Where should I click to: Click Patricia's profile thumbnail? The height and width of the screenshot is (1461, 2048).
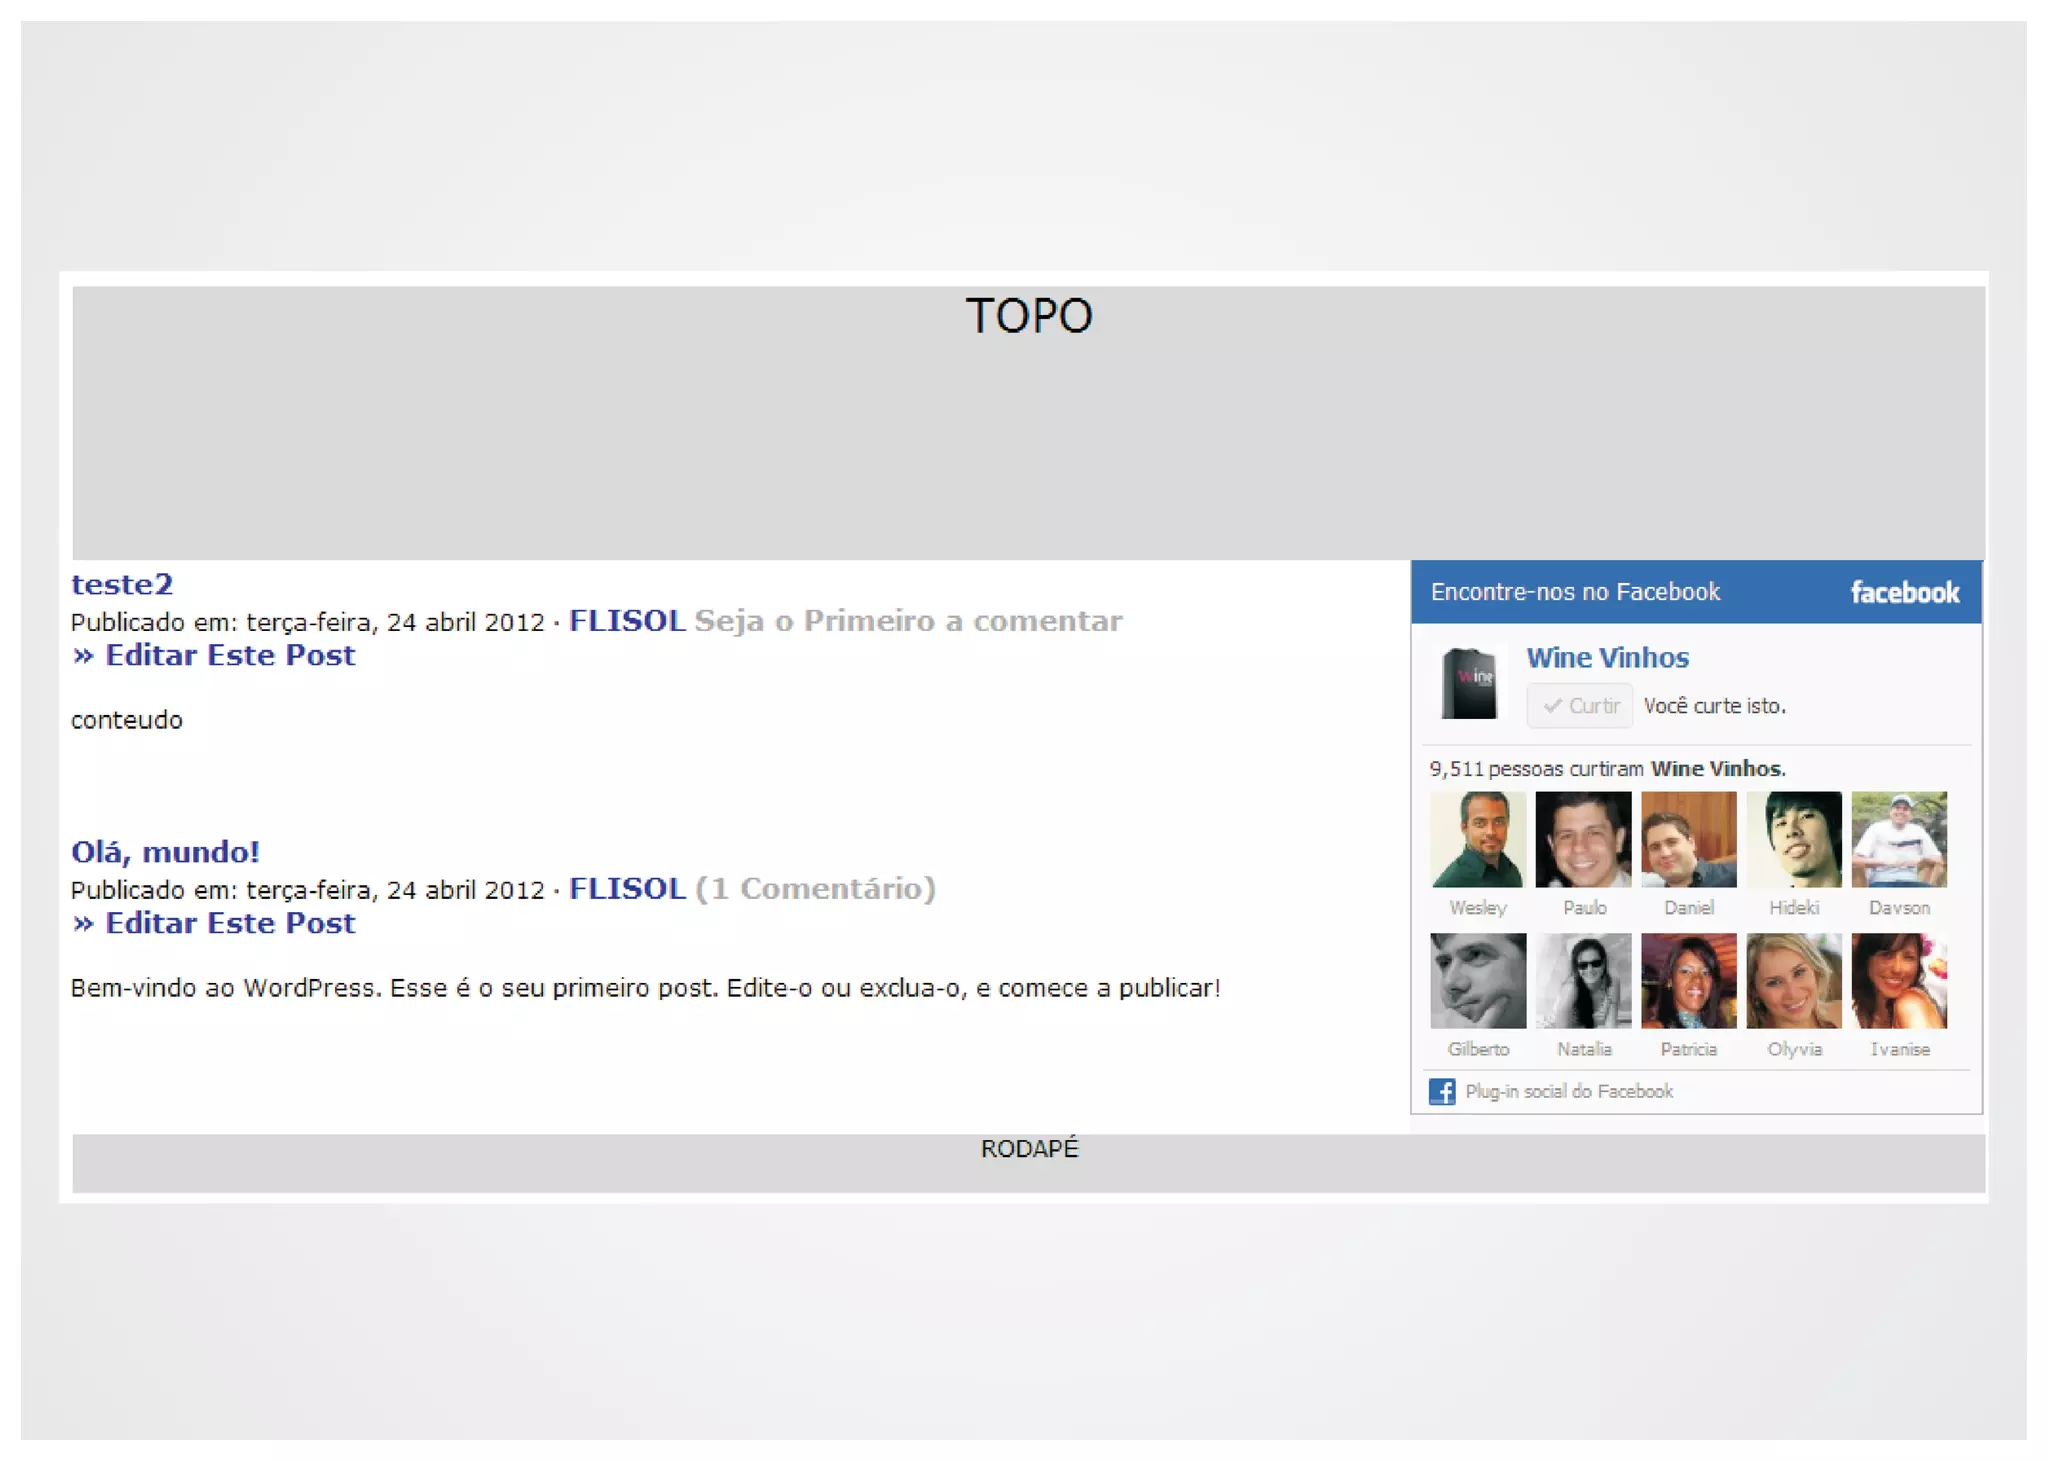coord(1688,980)
